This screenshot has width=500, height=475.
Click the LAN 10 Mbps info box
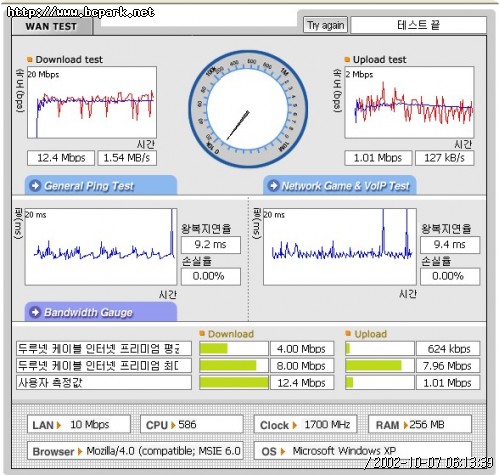[79, 424]
